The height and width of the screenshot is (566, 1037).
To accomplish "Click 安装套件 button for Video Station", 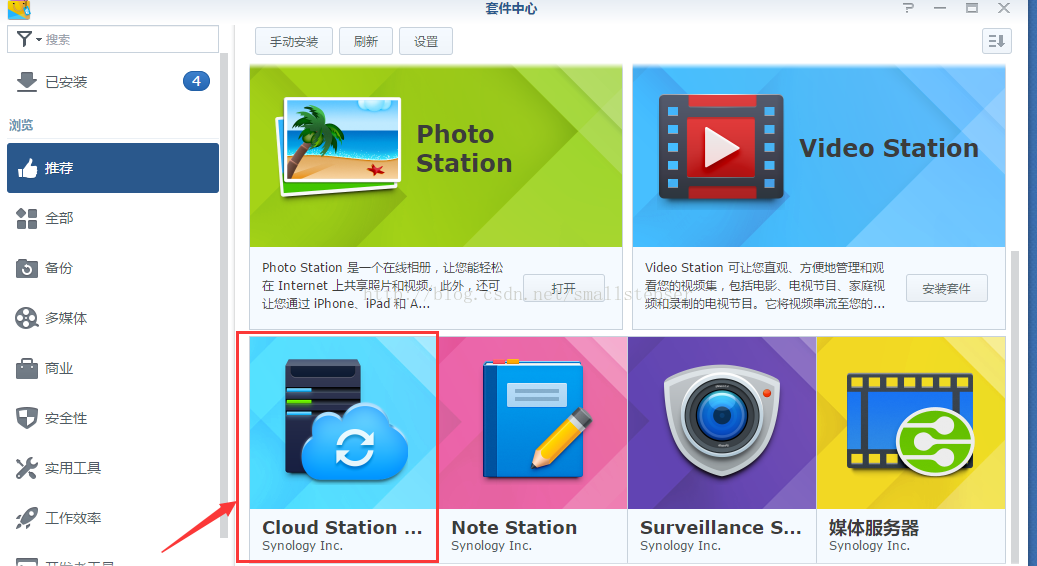I will pyautogui.click(x=946, y=288).
